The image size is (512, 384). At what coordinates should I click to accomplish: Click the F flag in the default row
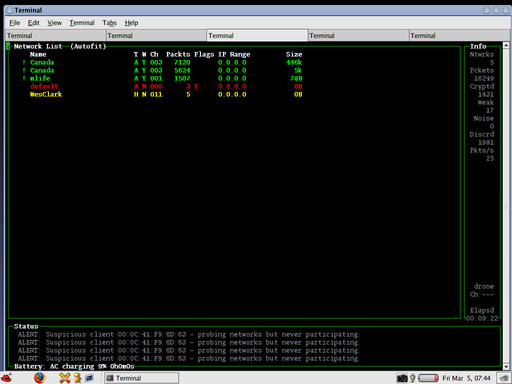tap(196, 86)
